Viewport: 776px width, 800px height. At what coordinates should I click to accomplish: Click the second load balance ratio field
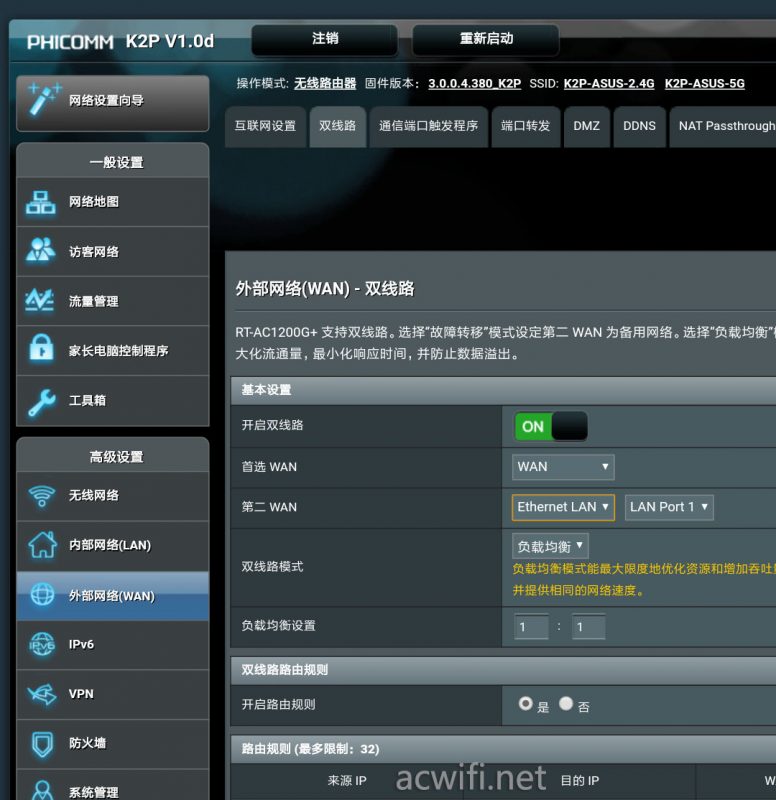[588, 627]
